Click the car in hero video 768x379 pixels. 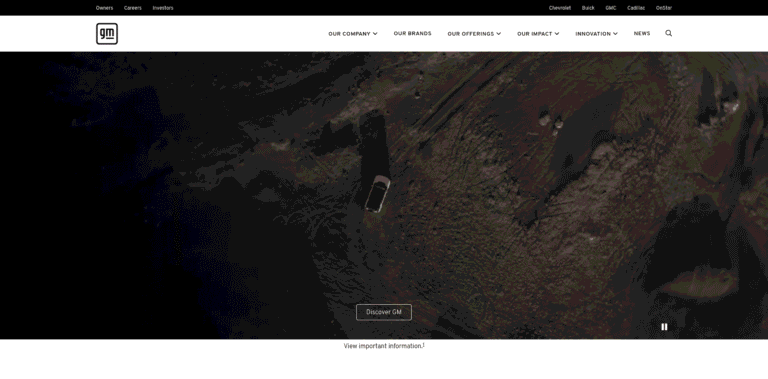pyautogui.click(x=377, y=194)
